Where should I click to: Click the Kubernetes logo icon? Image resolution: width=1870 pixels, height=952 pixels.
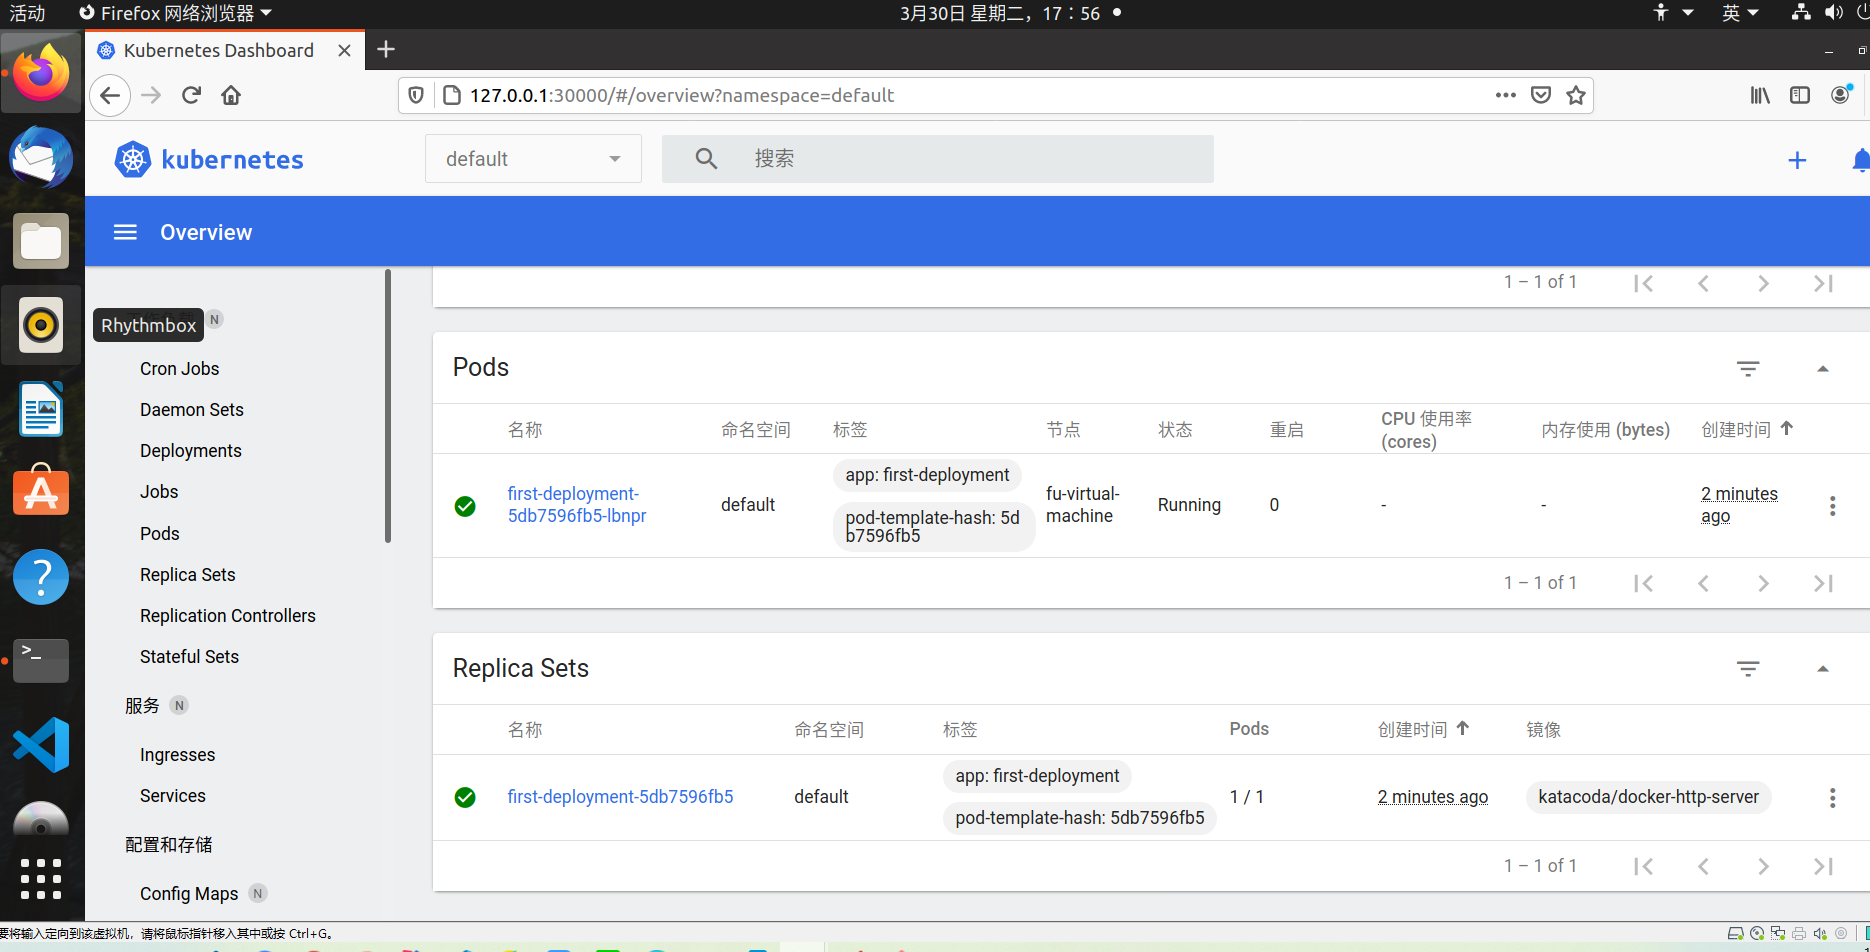[133, 160]
